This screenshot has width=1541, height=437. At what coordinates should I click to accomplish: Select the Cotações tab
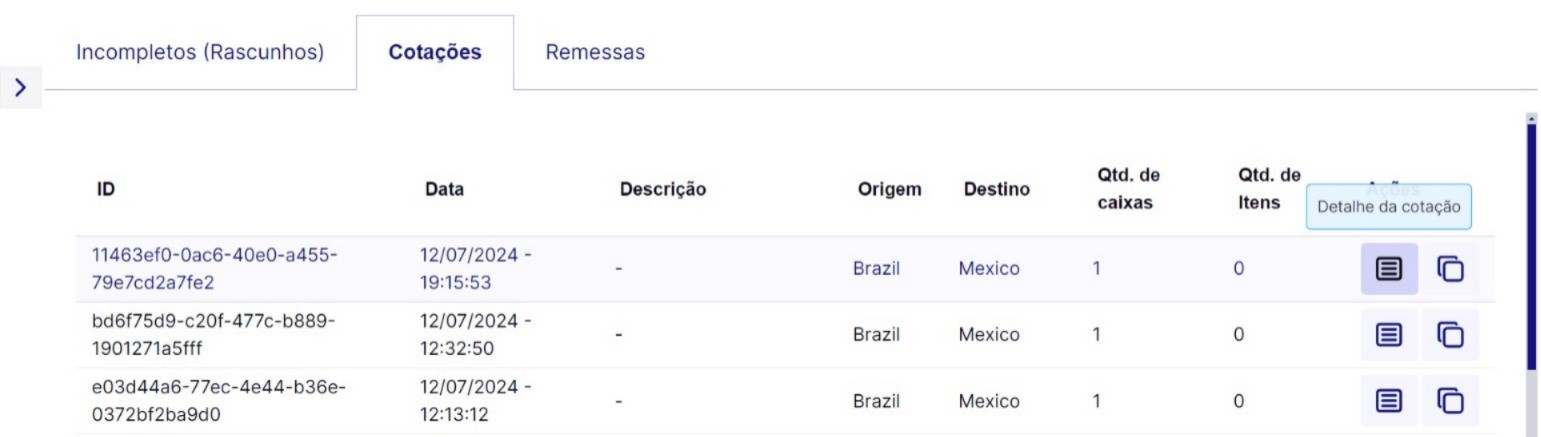click(435, 53)
